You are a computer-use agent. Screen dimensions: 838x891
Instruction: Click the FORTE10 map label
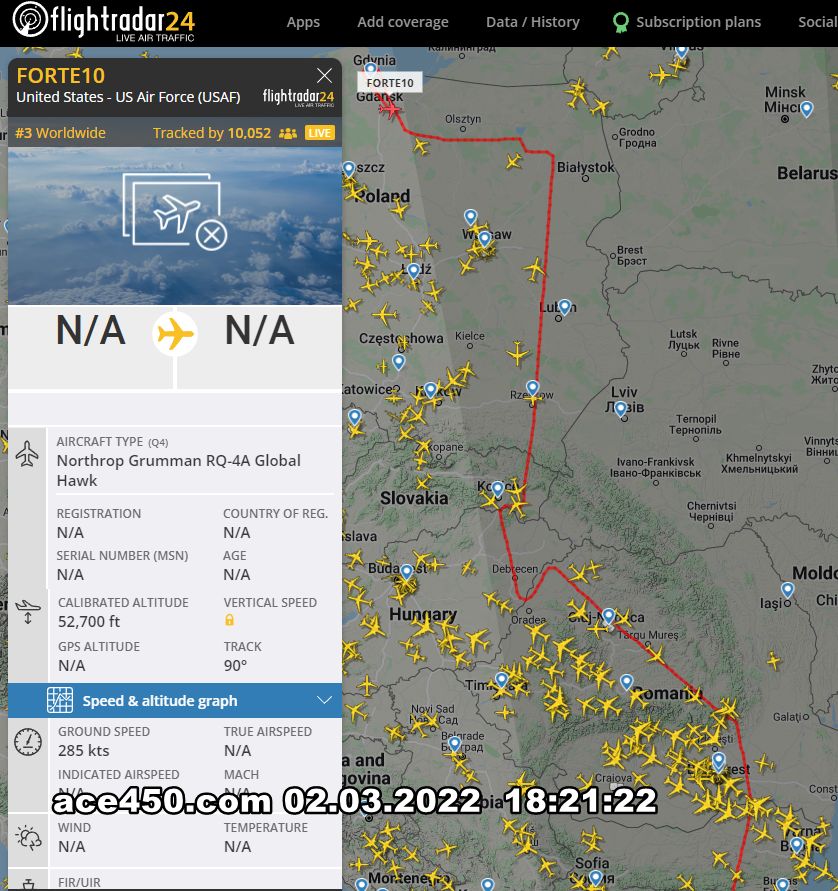(390, 83)
